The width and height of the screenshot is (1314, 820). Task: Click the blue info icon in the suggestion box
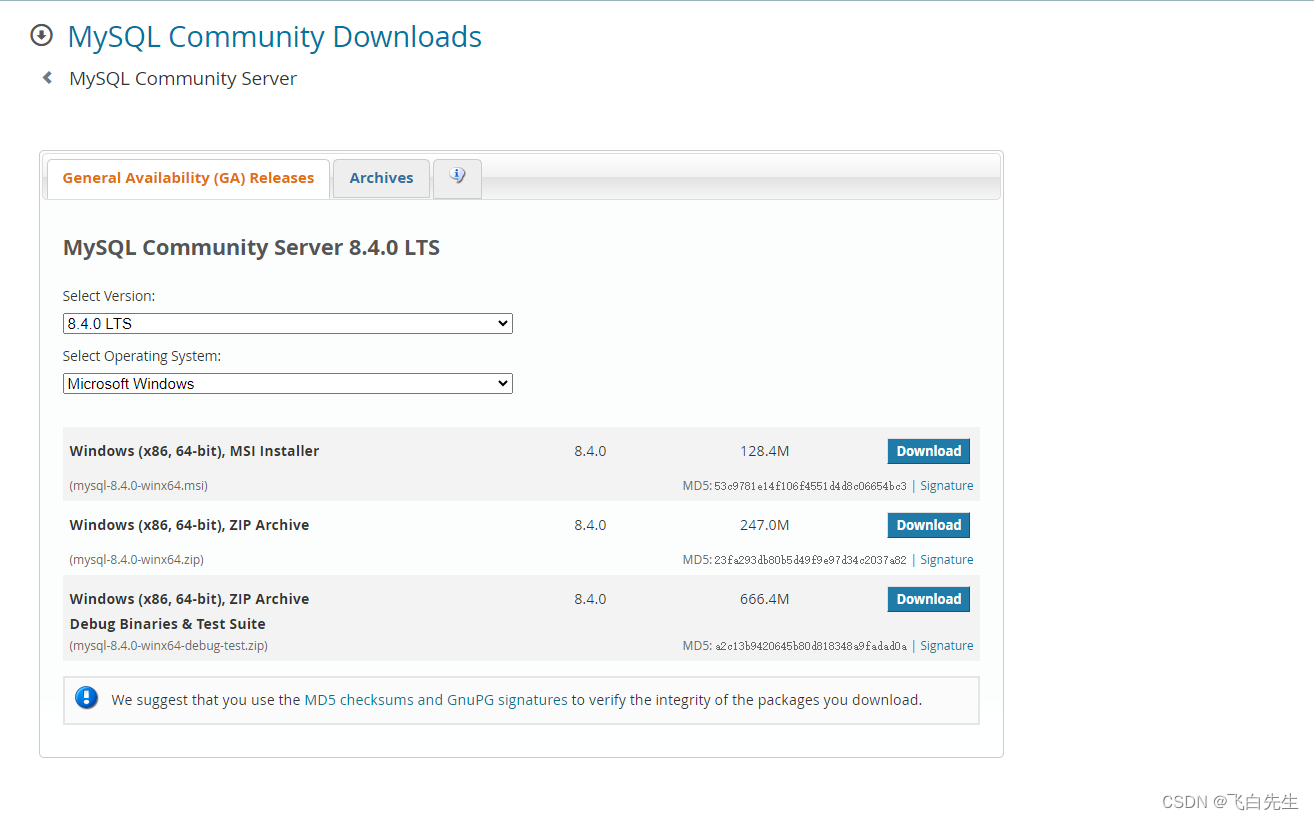click(87, 698)
